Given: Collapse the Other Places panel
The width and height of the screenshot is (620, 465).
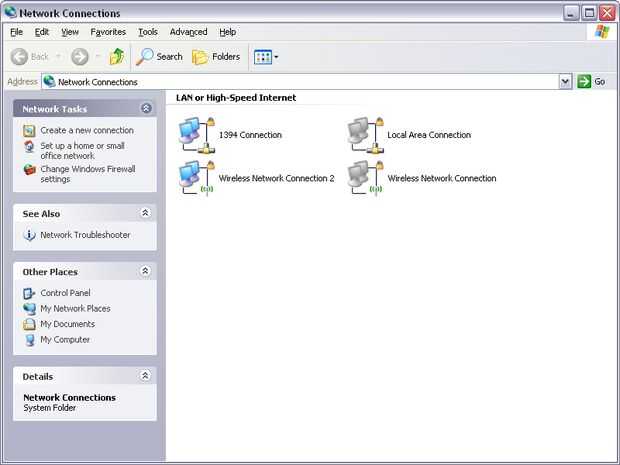Looking at the screenshot, I should [x=145, y=271].
